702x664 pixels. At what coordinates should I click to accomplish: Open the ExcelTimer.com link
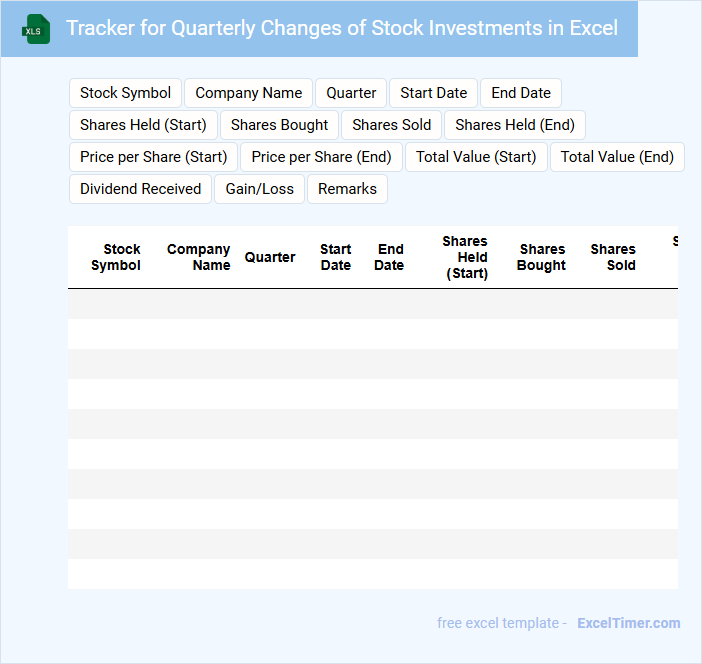(629, 623)
